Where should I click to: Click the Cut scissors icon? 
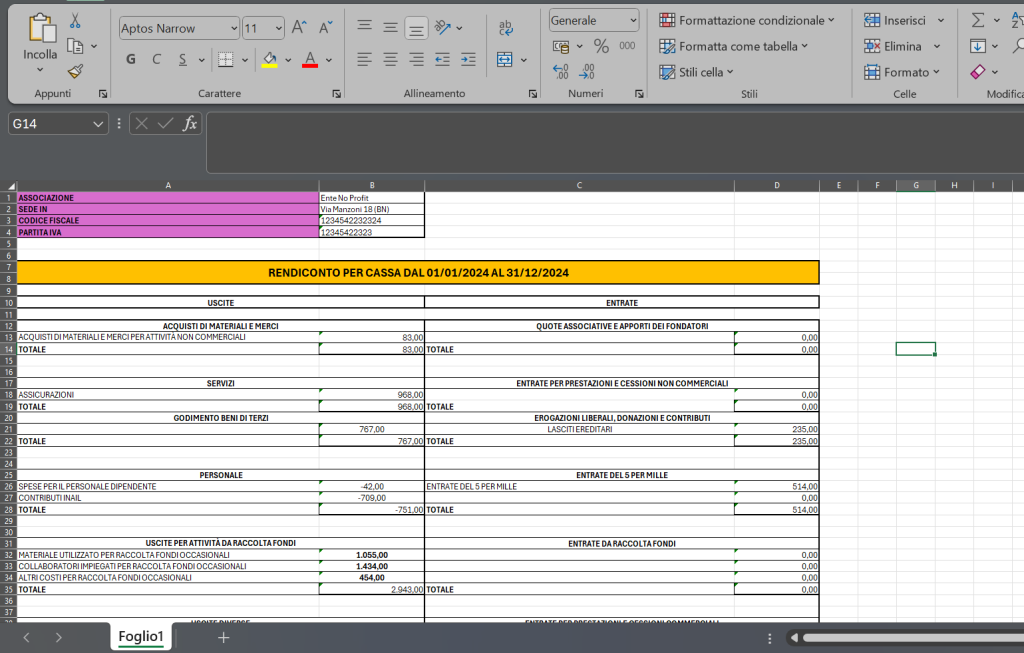(75, 21)
